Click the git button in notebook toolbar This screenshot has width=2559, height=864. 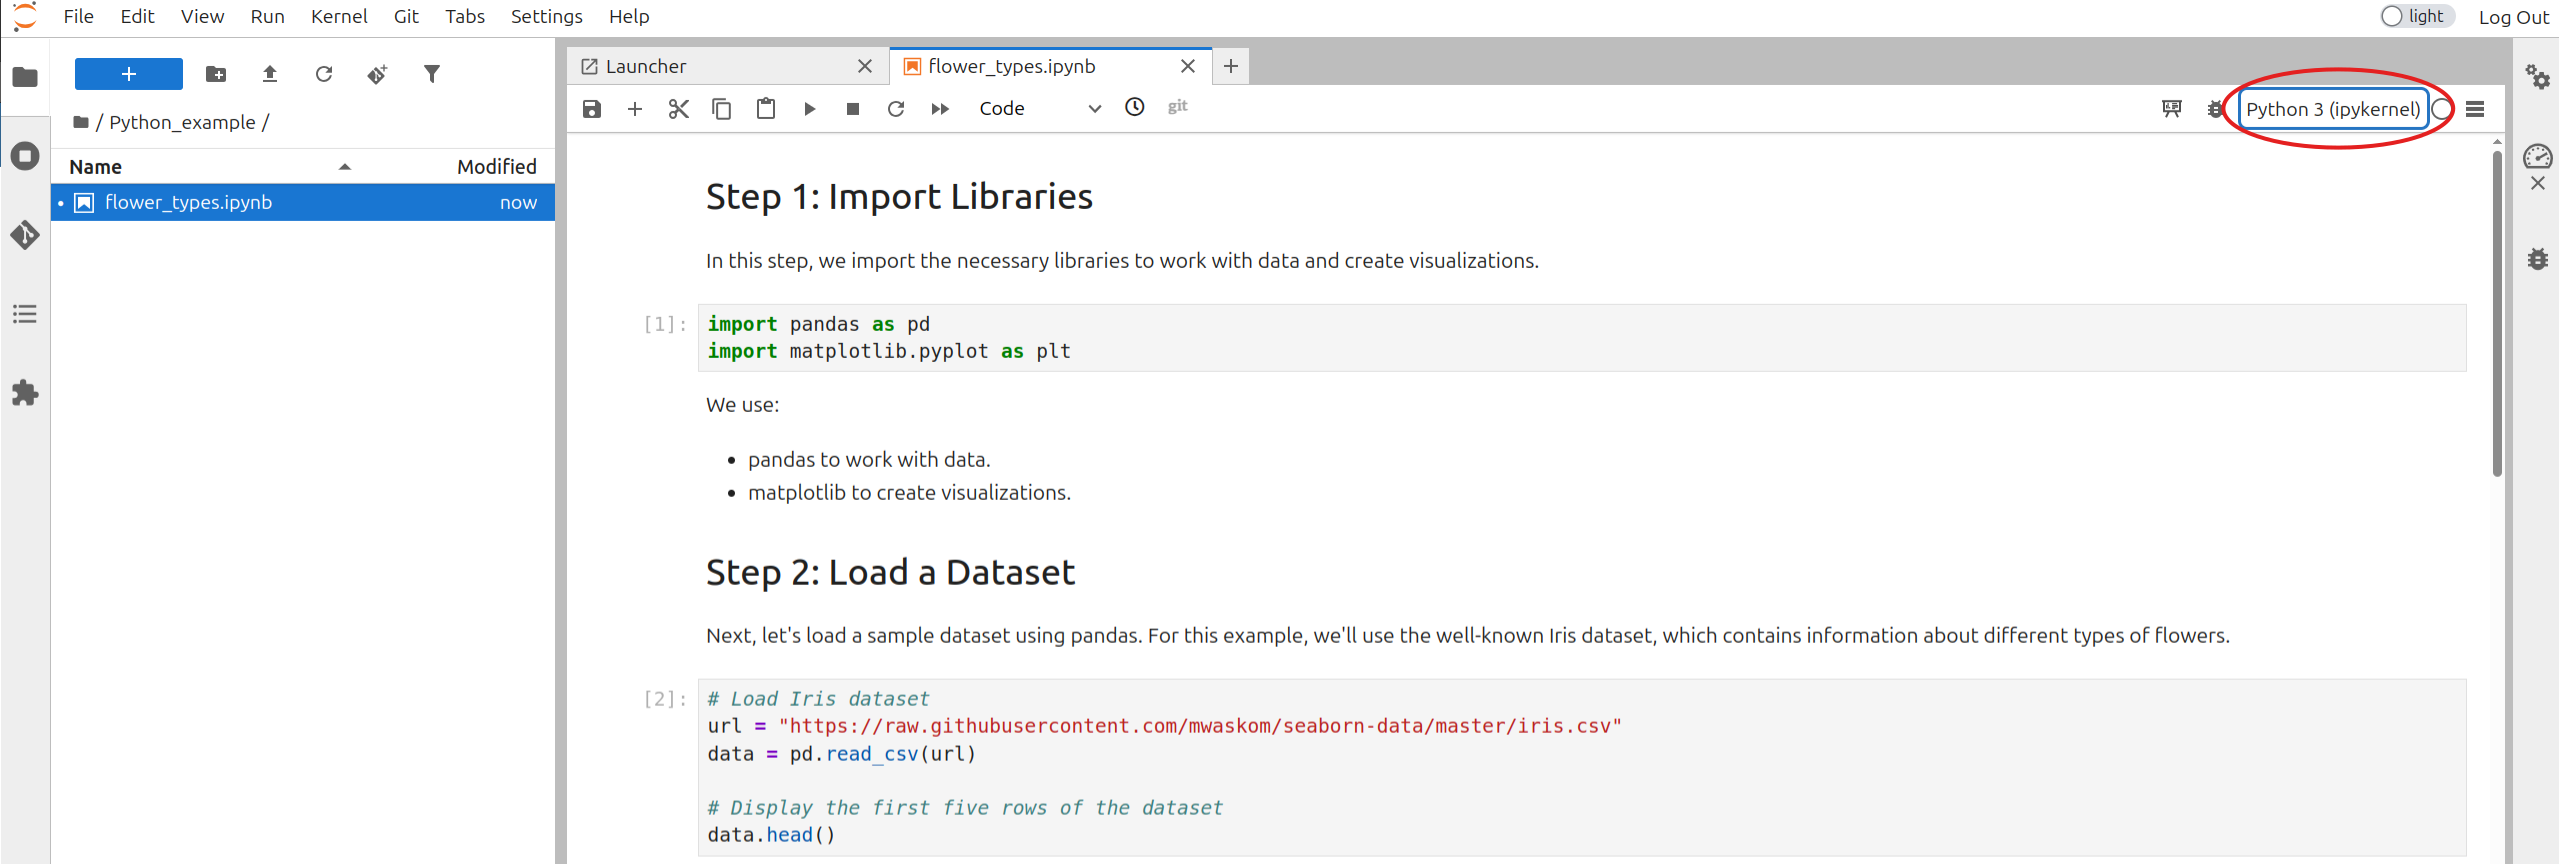1177,107
